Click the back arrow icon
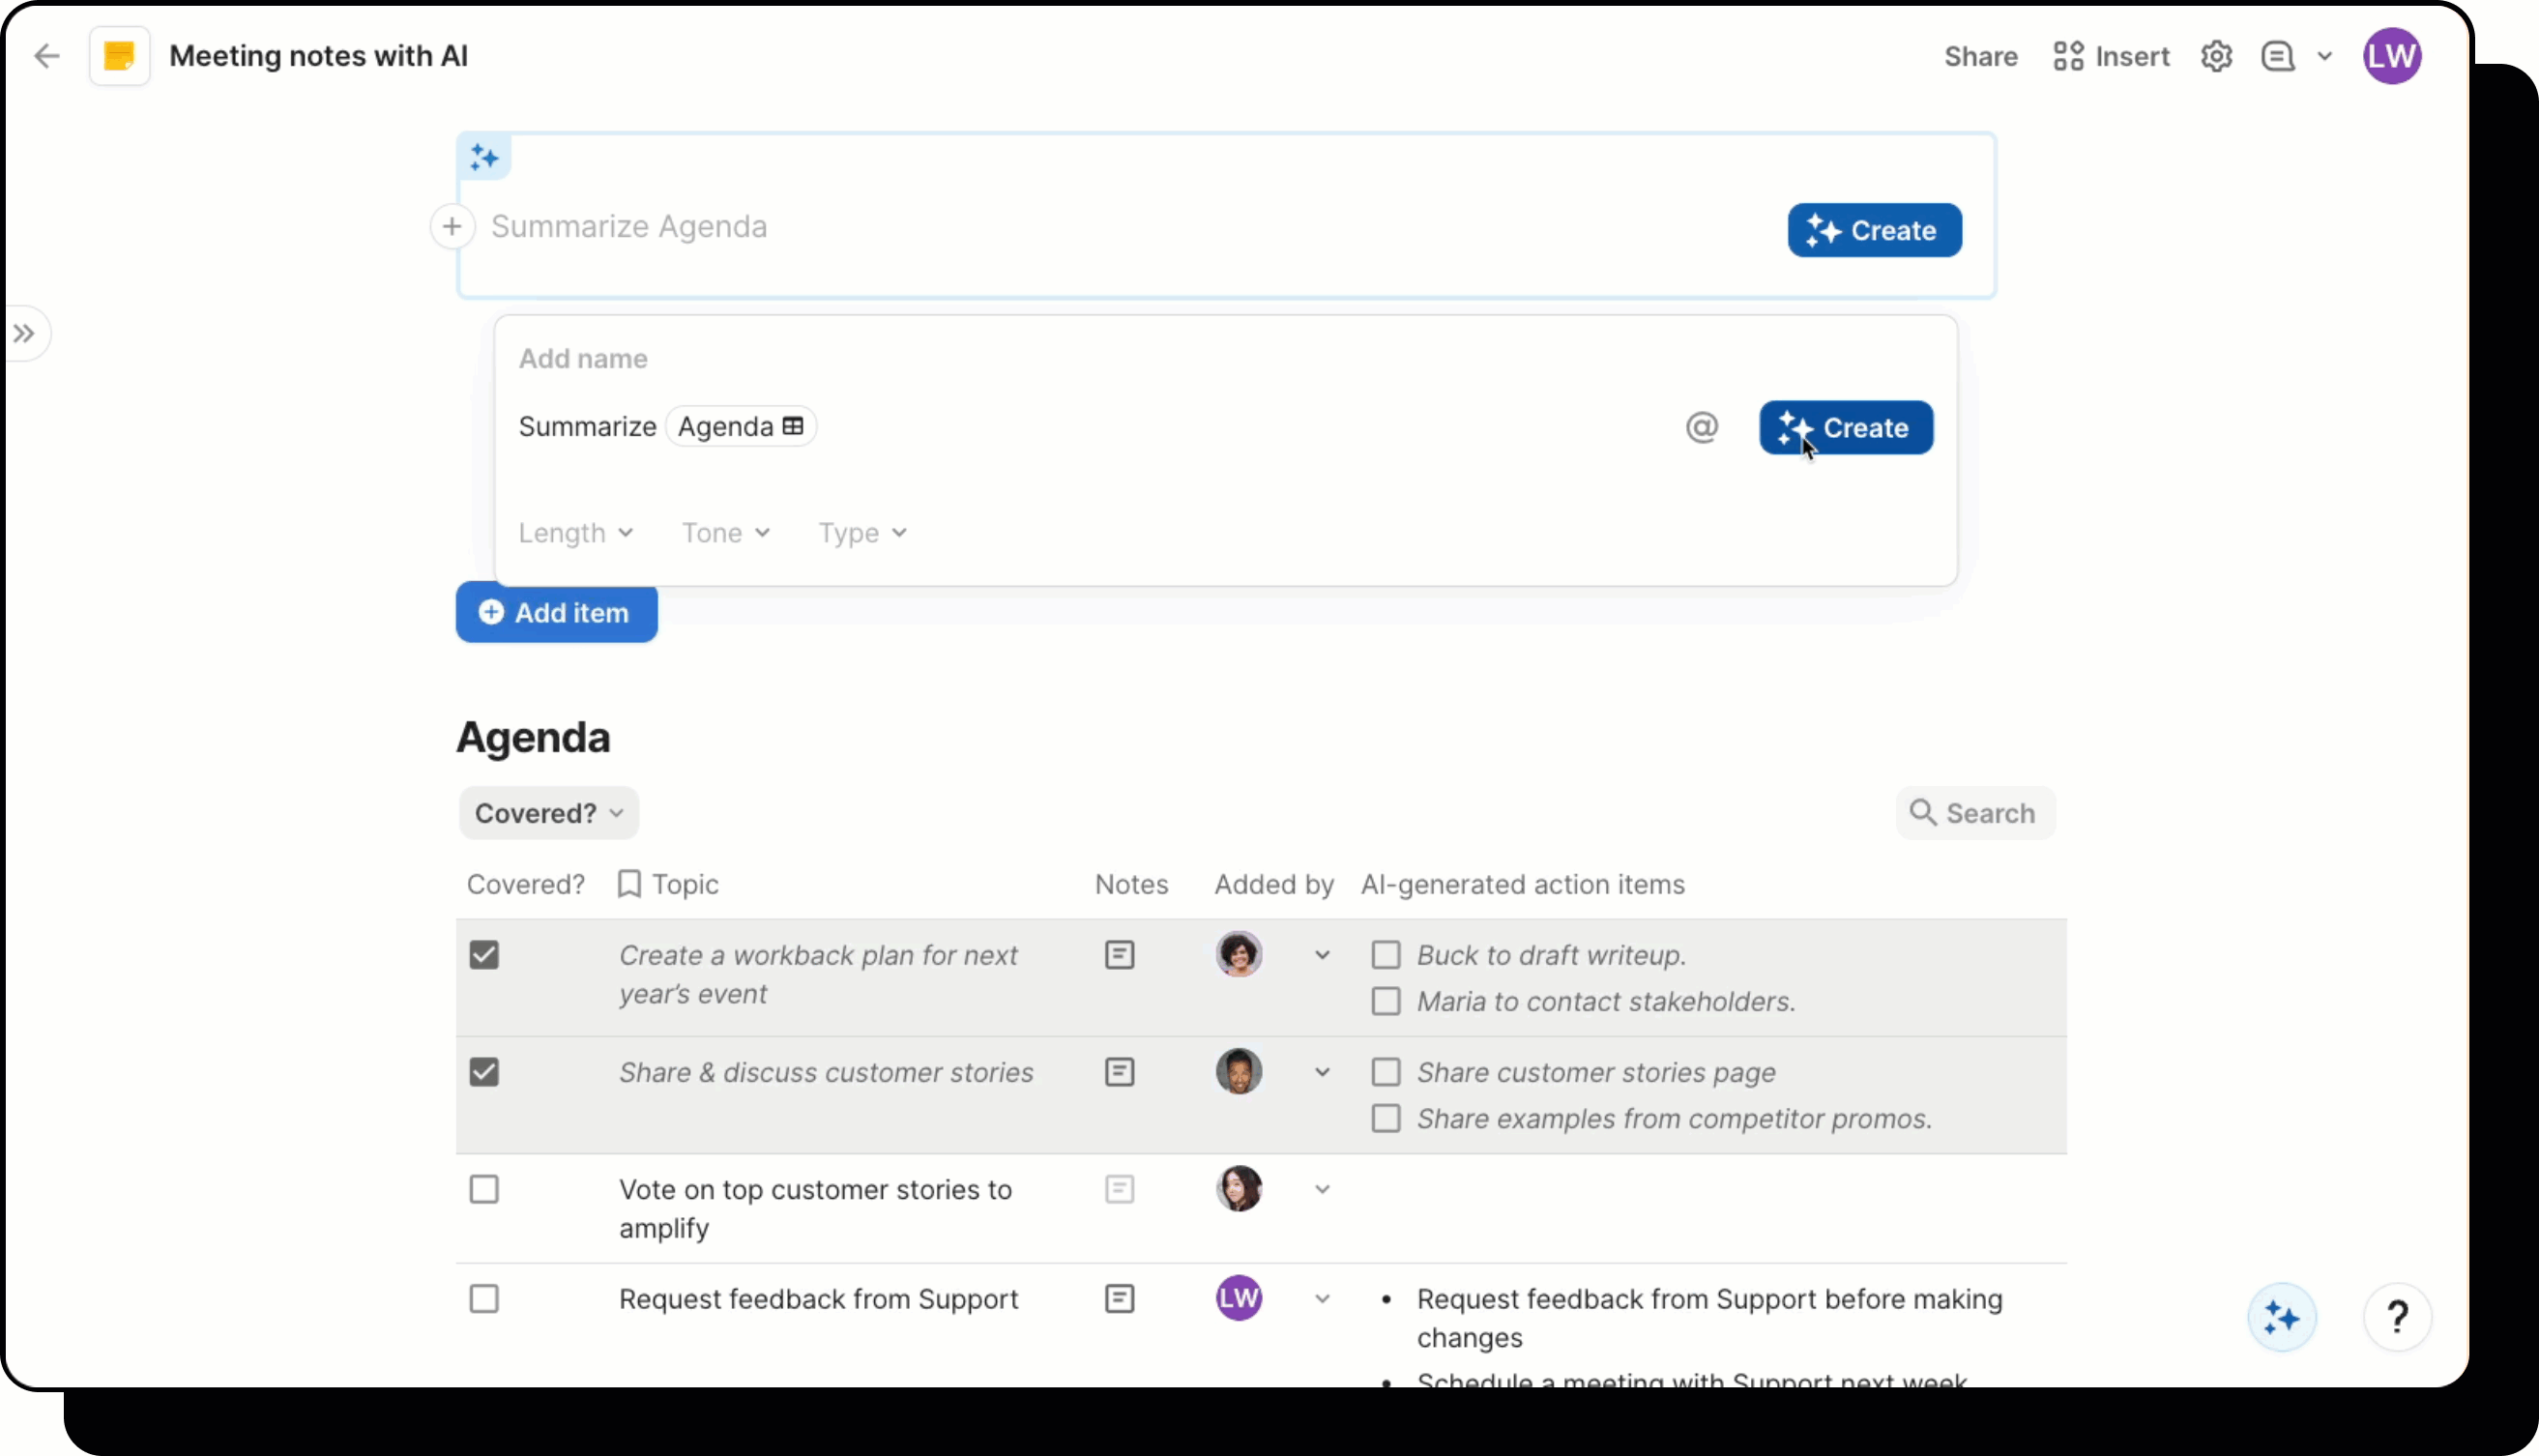 pos(46,56)
